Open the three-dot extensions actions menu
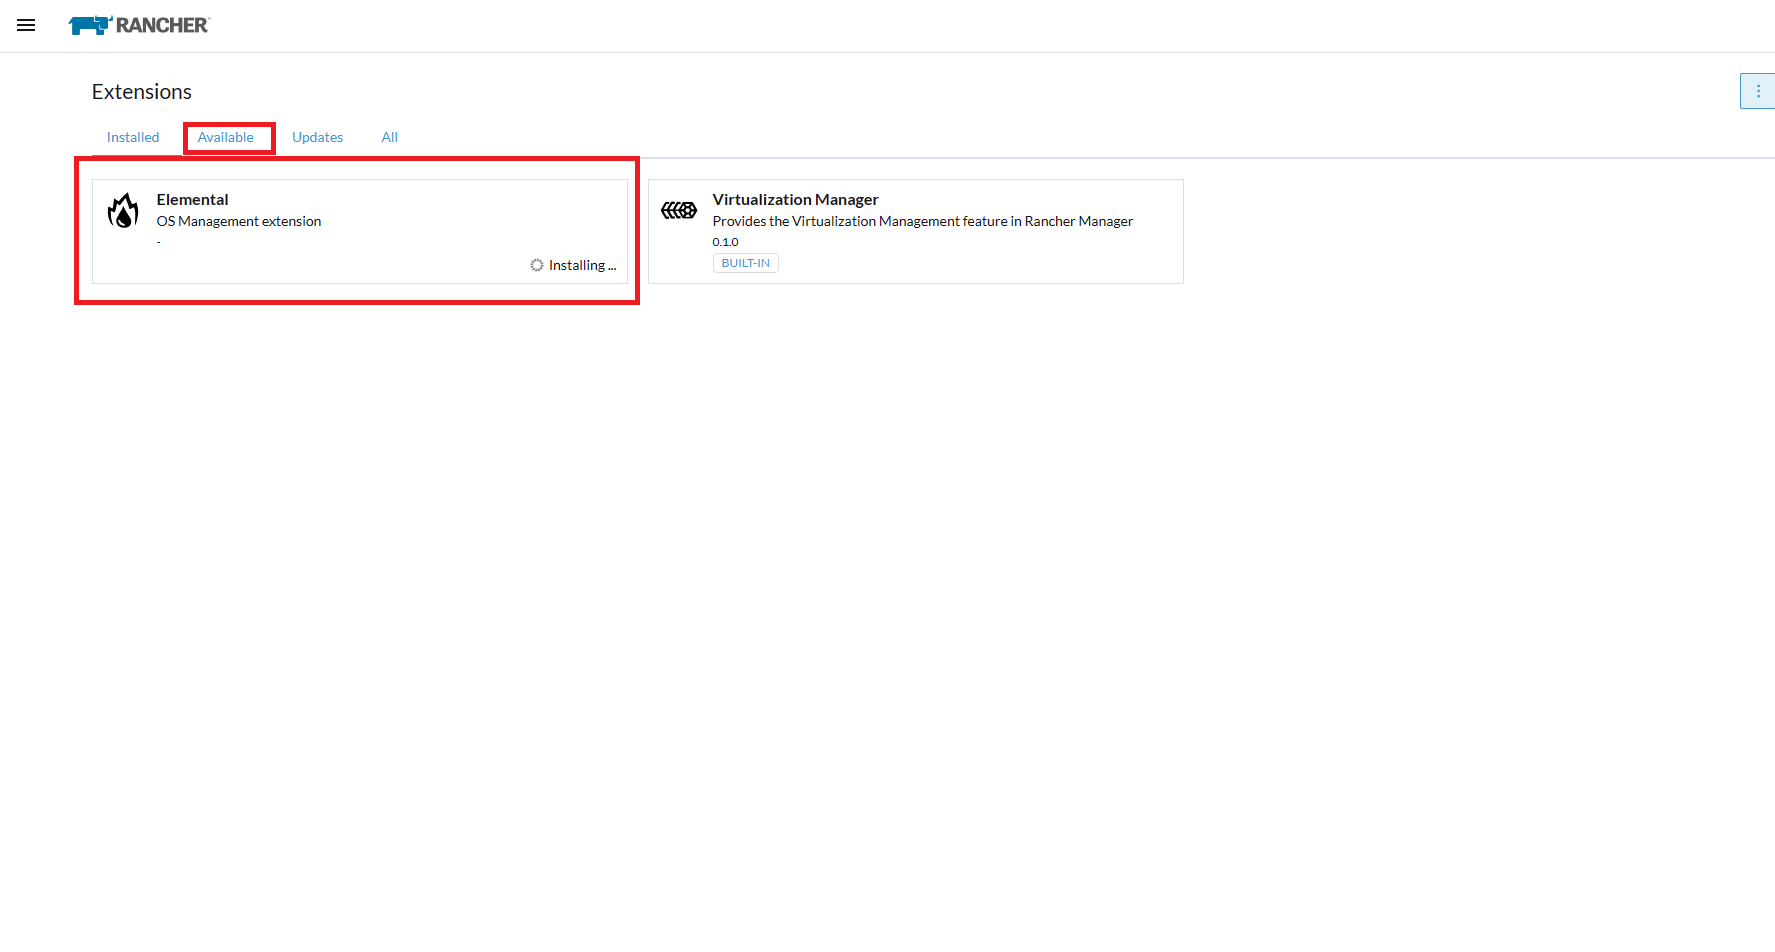 click(1757, 91)
